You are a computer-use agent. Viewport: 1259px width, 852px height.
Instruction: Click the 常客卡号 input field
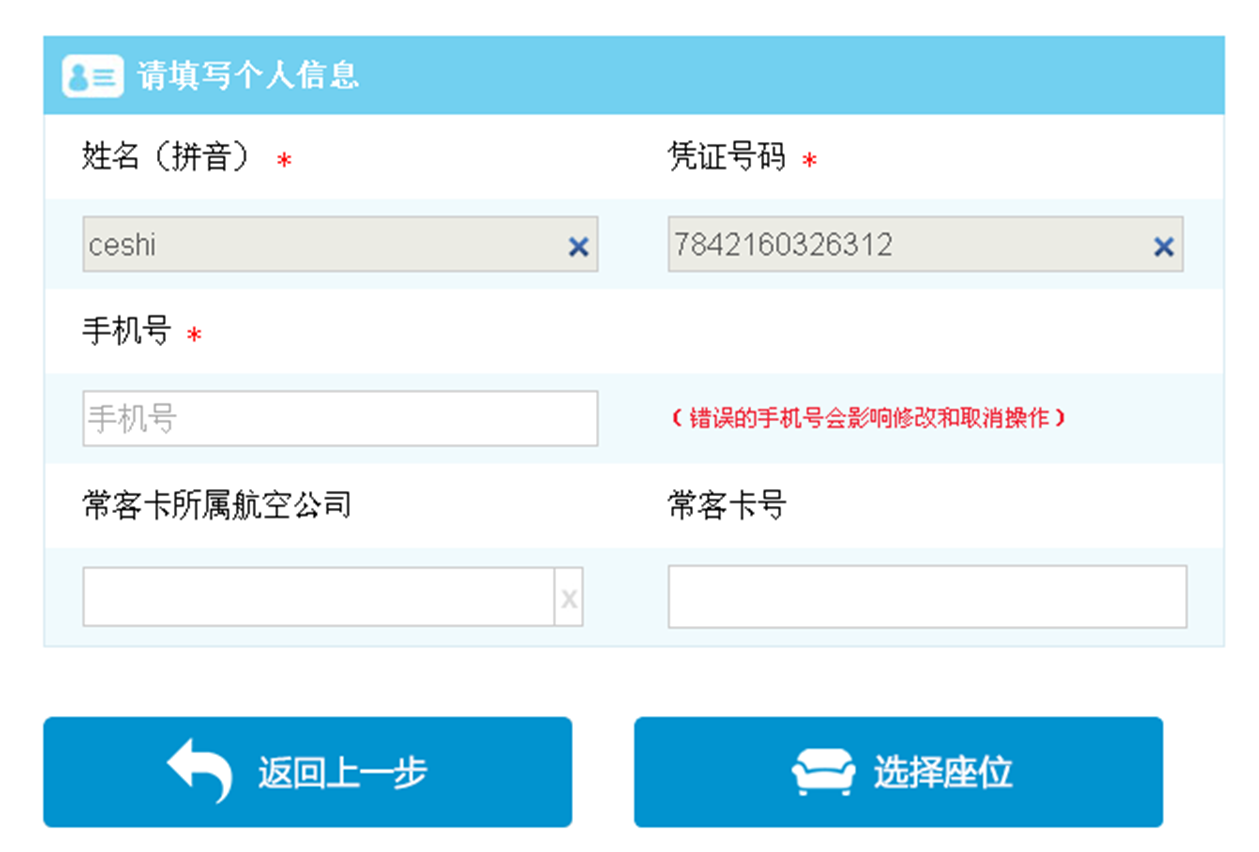tap(927, 597)
